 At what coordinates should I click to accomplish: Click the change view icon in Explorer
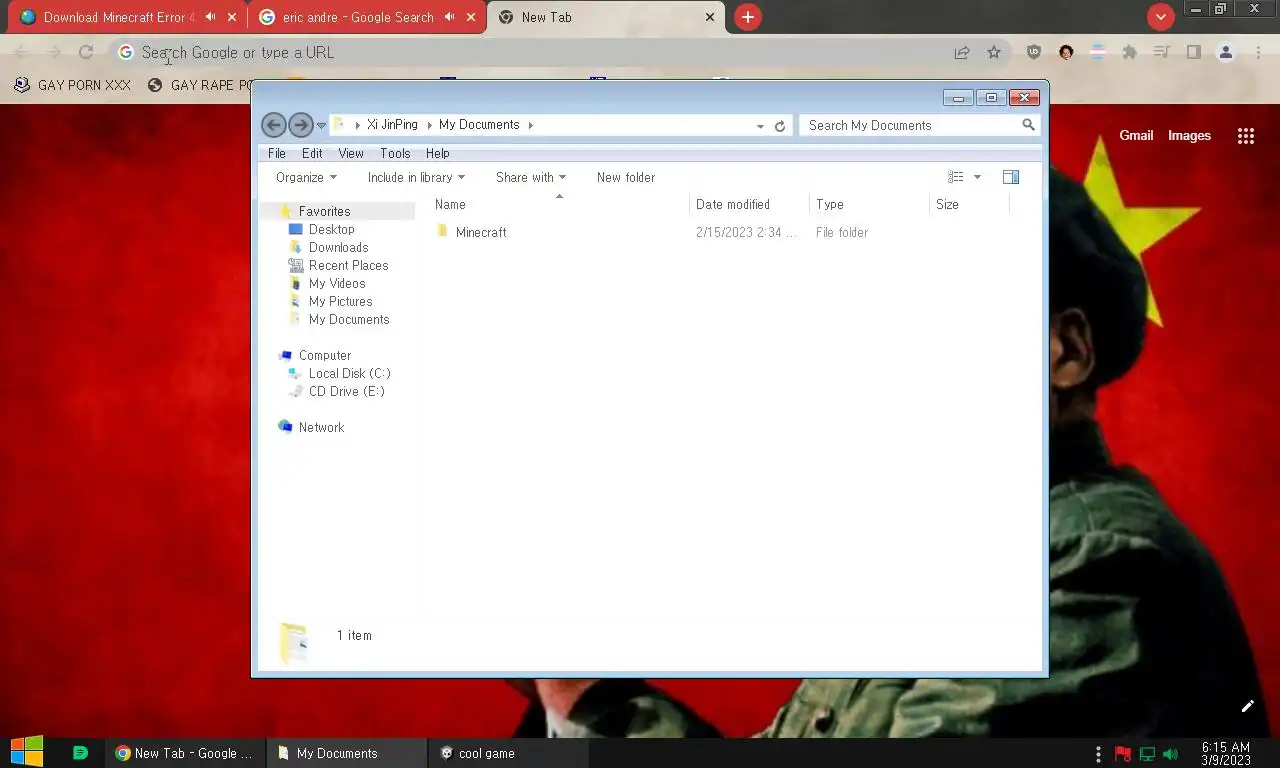(956, 177)
